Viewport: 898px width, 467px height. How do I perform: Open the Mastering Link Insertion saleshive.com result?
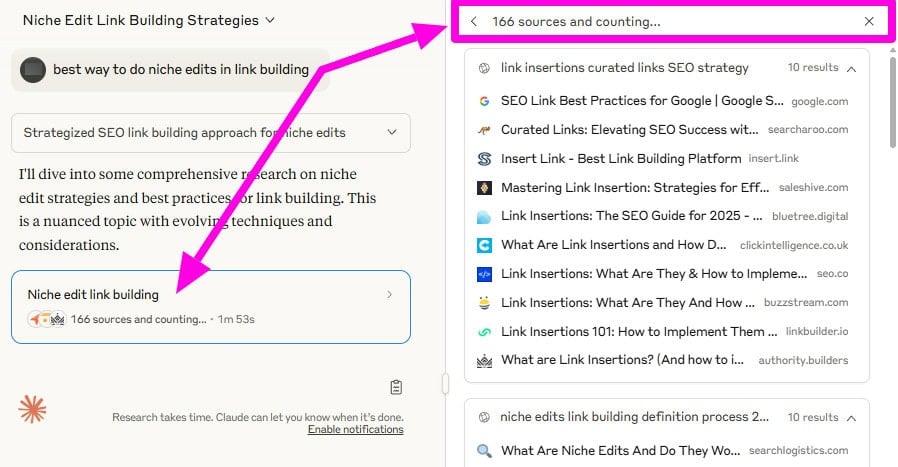pos(630,187)
